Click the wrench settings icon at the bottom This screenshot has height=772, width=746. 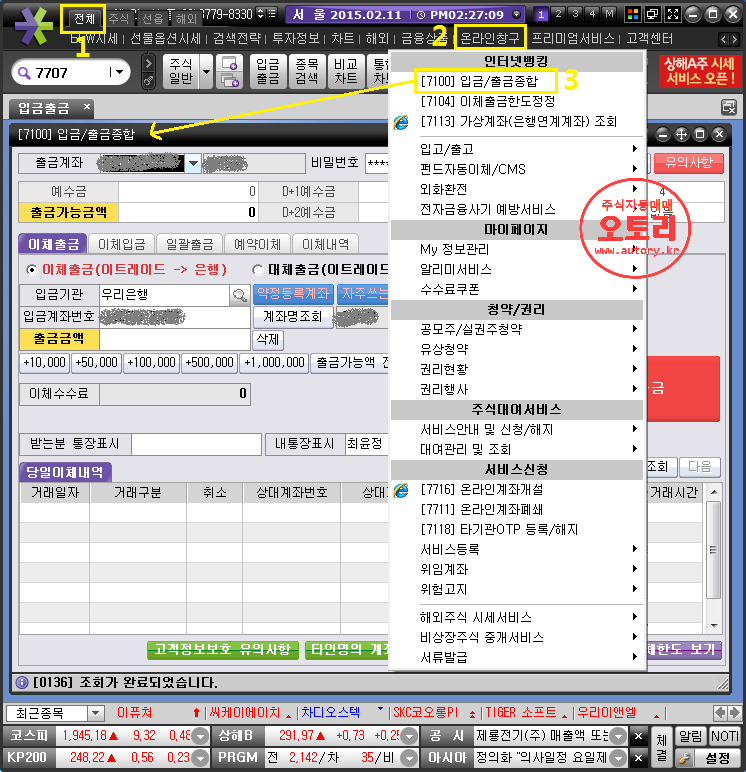[684, 758]
